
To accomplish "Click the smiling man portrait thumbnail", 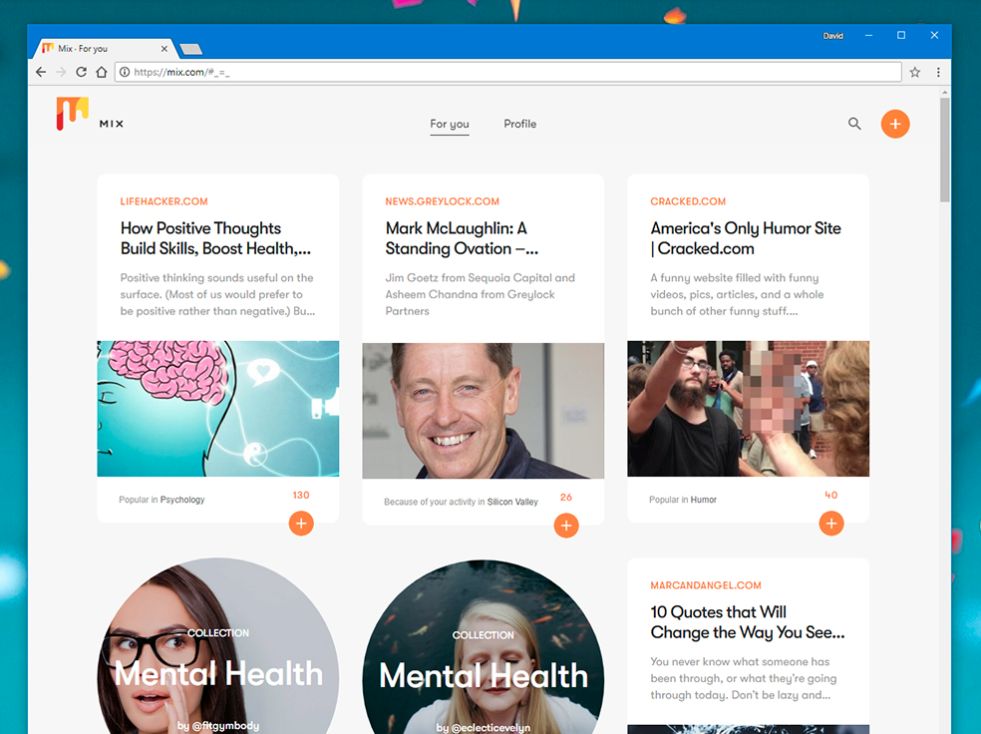I will (483, 410).
